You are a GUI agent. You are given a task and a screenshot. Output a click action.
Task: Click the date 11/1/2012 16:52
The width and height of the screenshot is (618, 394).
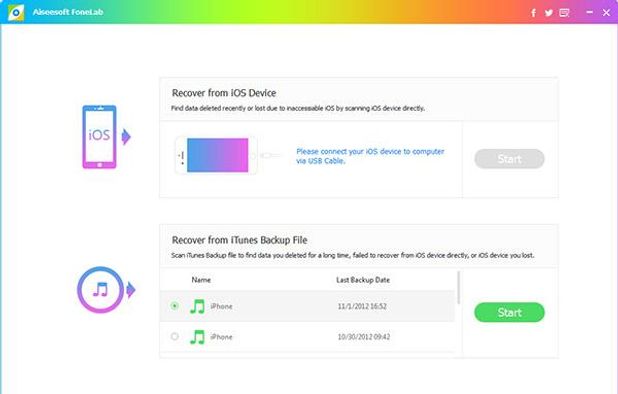[362, 306]
